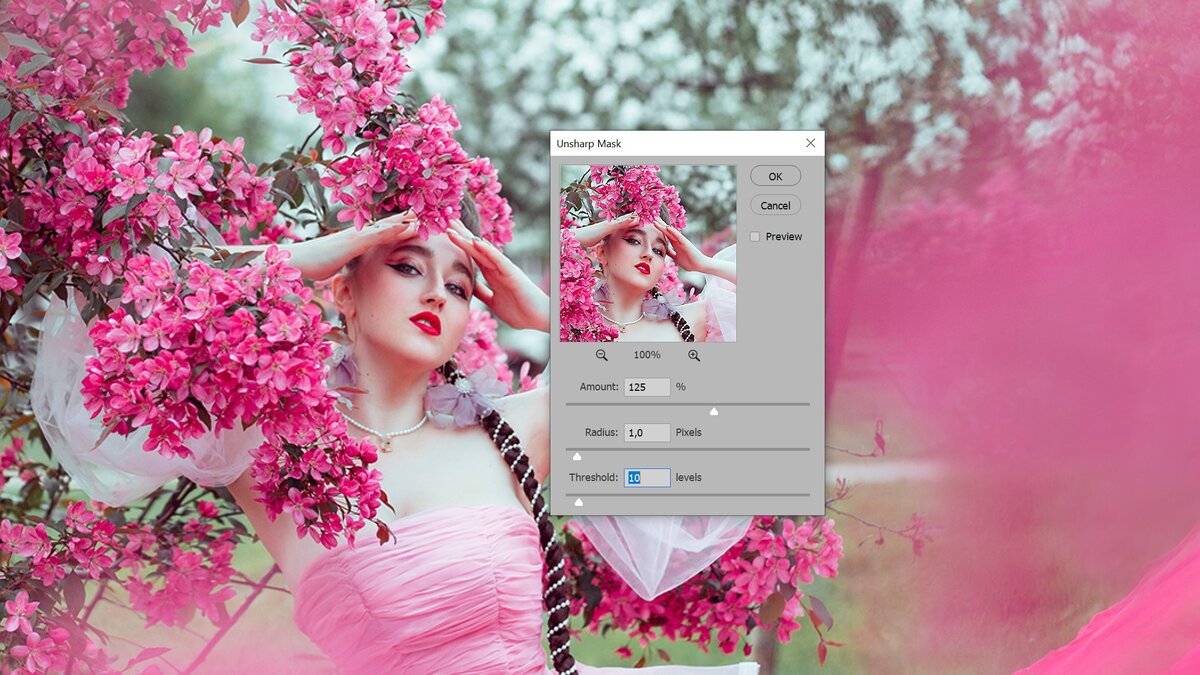This screenshot has width=1200, height=675.
Task: Click the Amount slider handle
Action: click(714, 411)
